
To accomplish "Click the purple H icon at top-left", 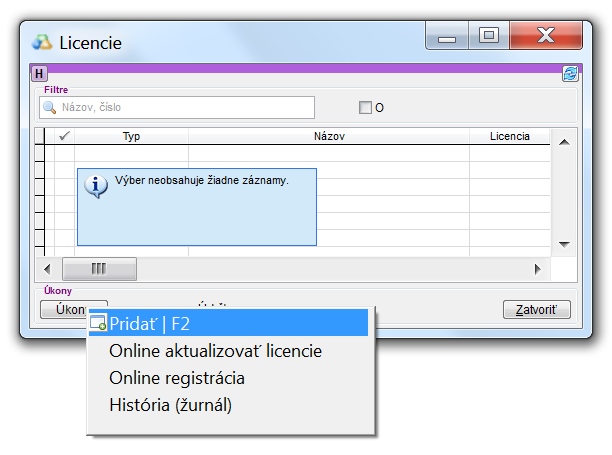I will (39, 73).
